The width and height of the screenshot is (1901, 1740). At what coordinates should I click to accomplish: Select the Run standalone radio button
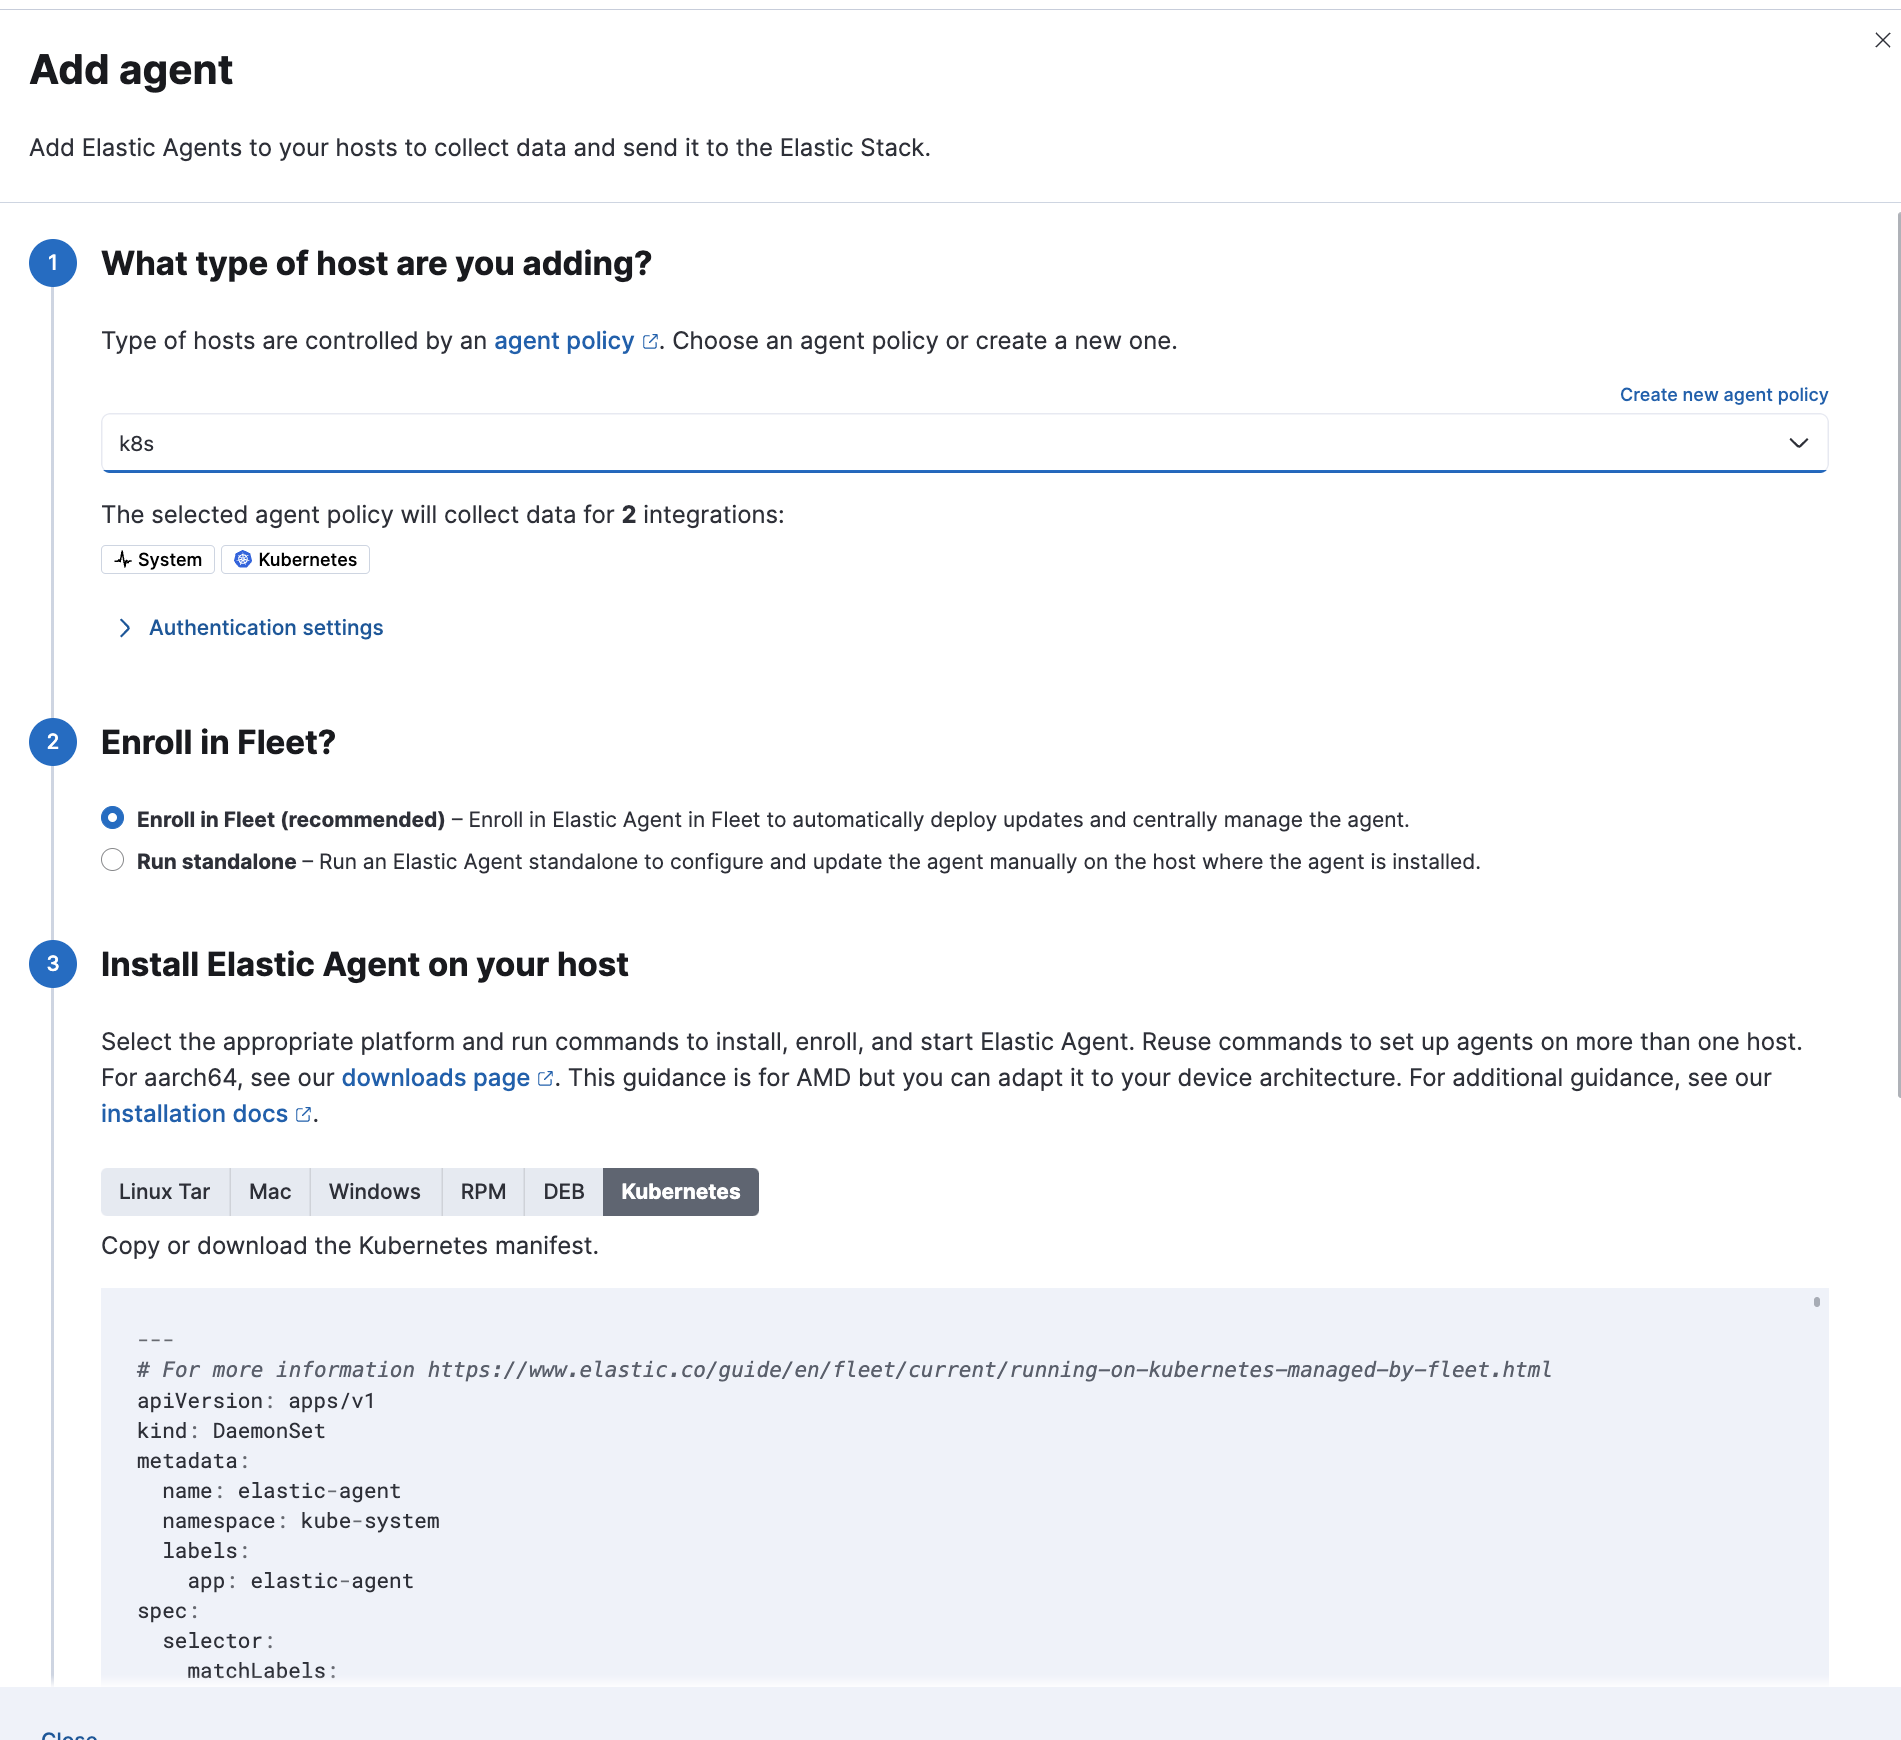112,859
